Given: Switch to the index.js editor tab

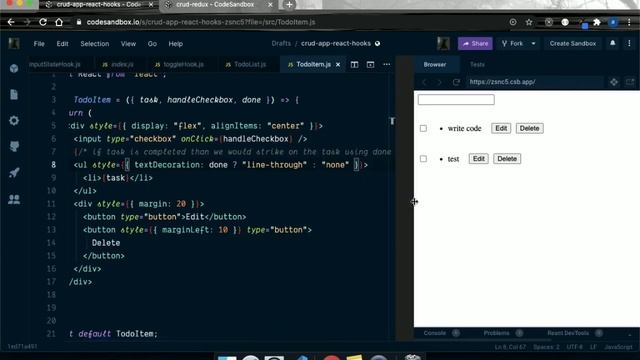Looking at the screenshot, I should [x=118, y=64].
